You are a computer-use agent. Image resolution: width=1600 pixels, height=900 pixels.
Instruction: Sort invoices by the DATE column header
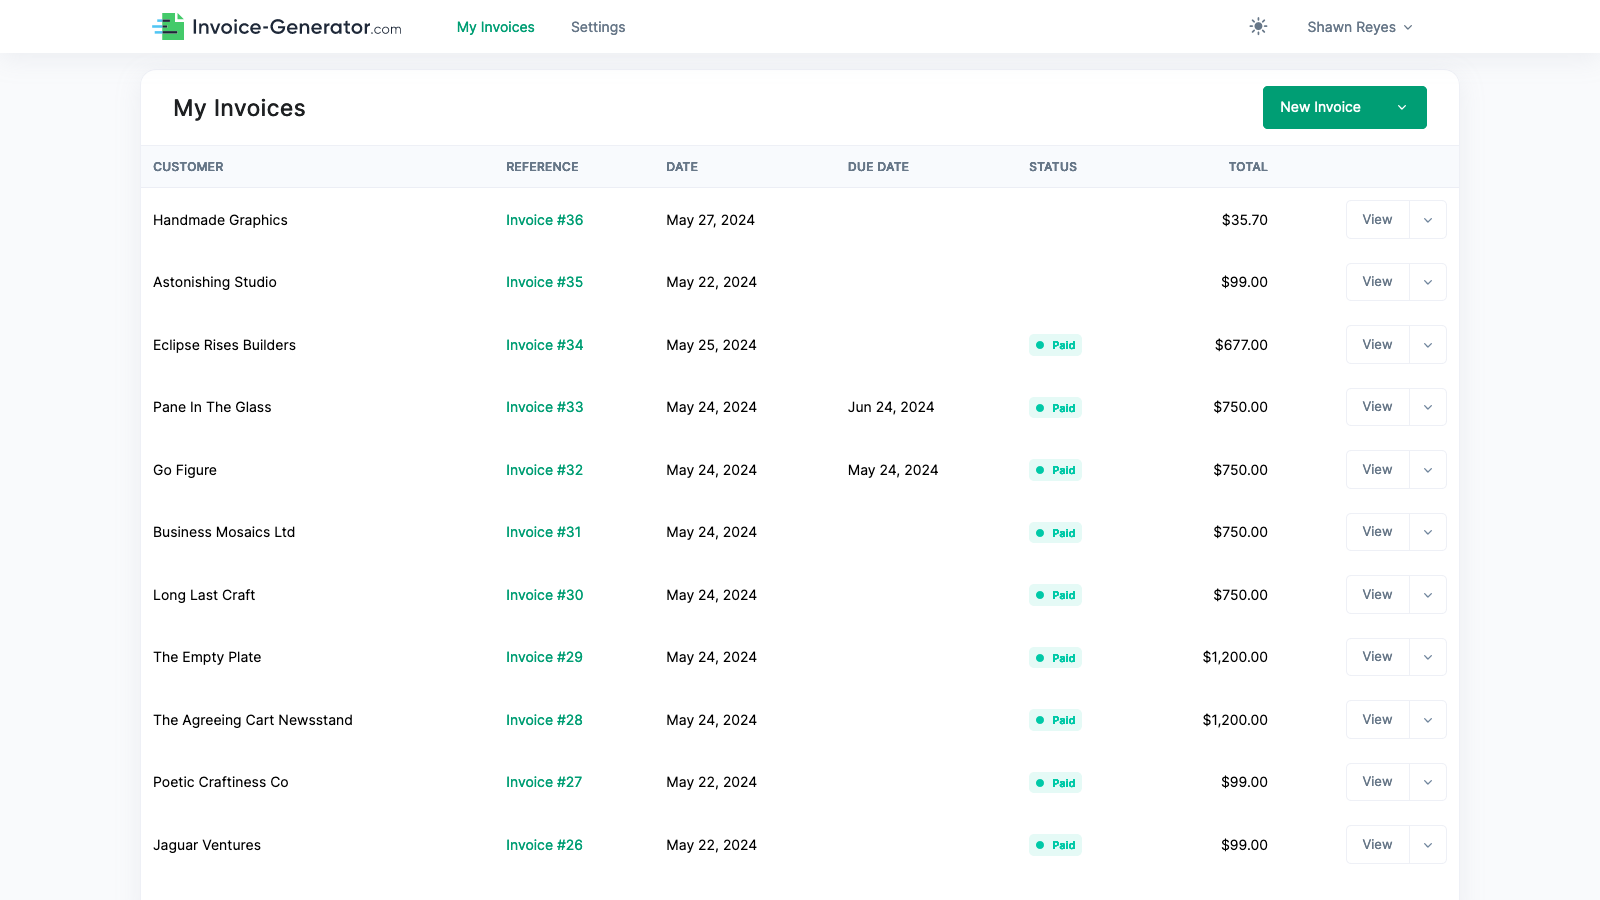(x=681, y=167)
